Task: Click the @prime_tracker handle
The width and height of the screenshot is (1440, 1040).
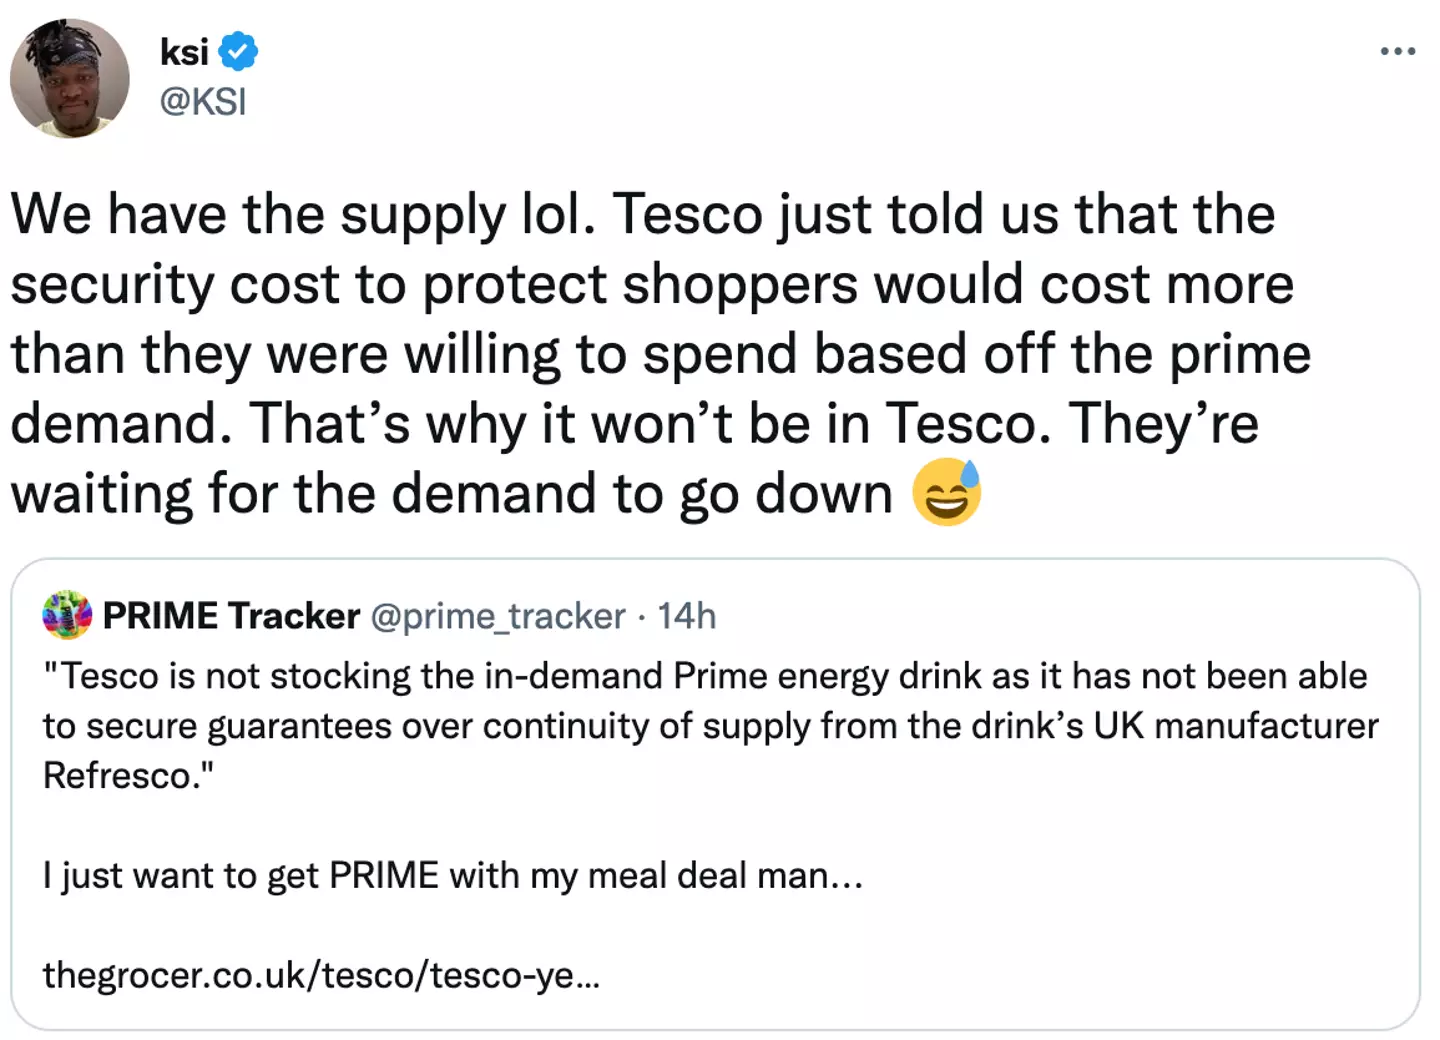Action: coord(498,616)
